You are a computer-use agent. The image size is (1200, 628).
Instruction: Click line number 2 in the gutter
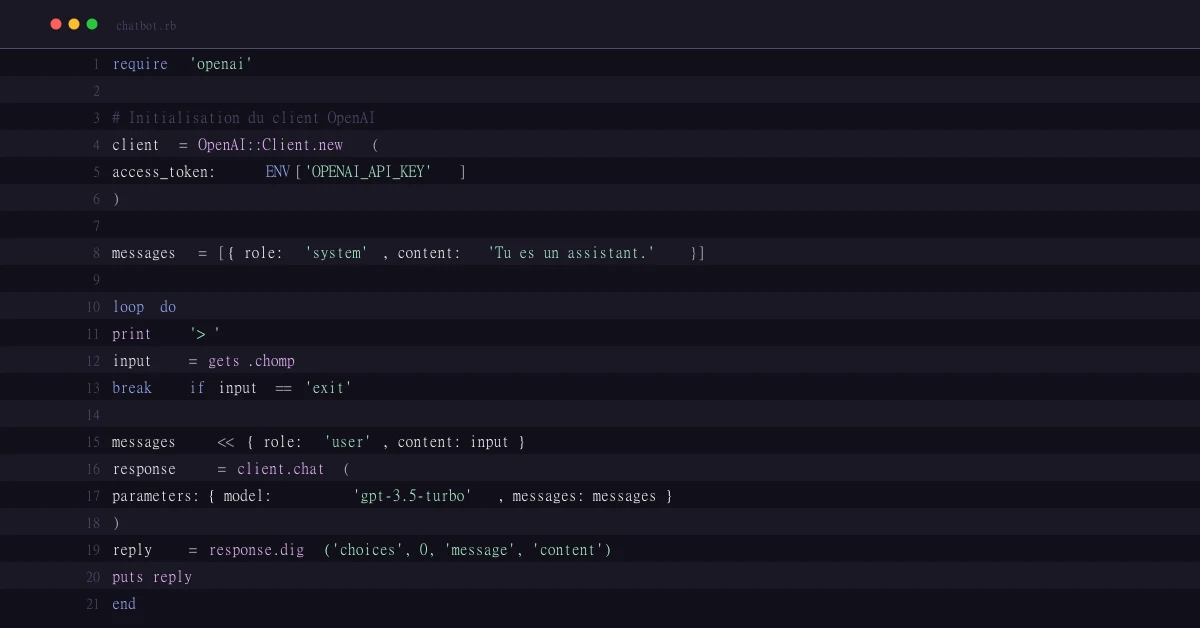pos(97,91)
